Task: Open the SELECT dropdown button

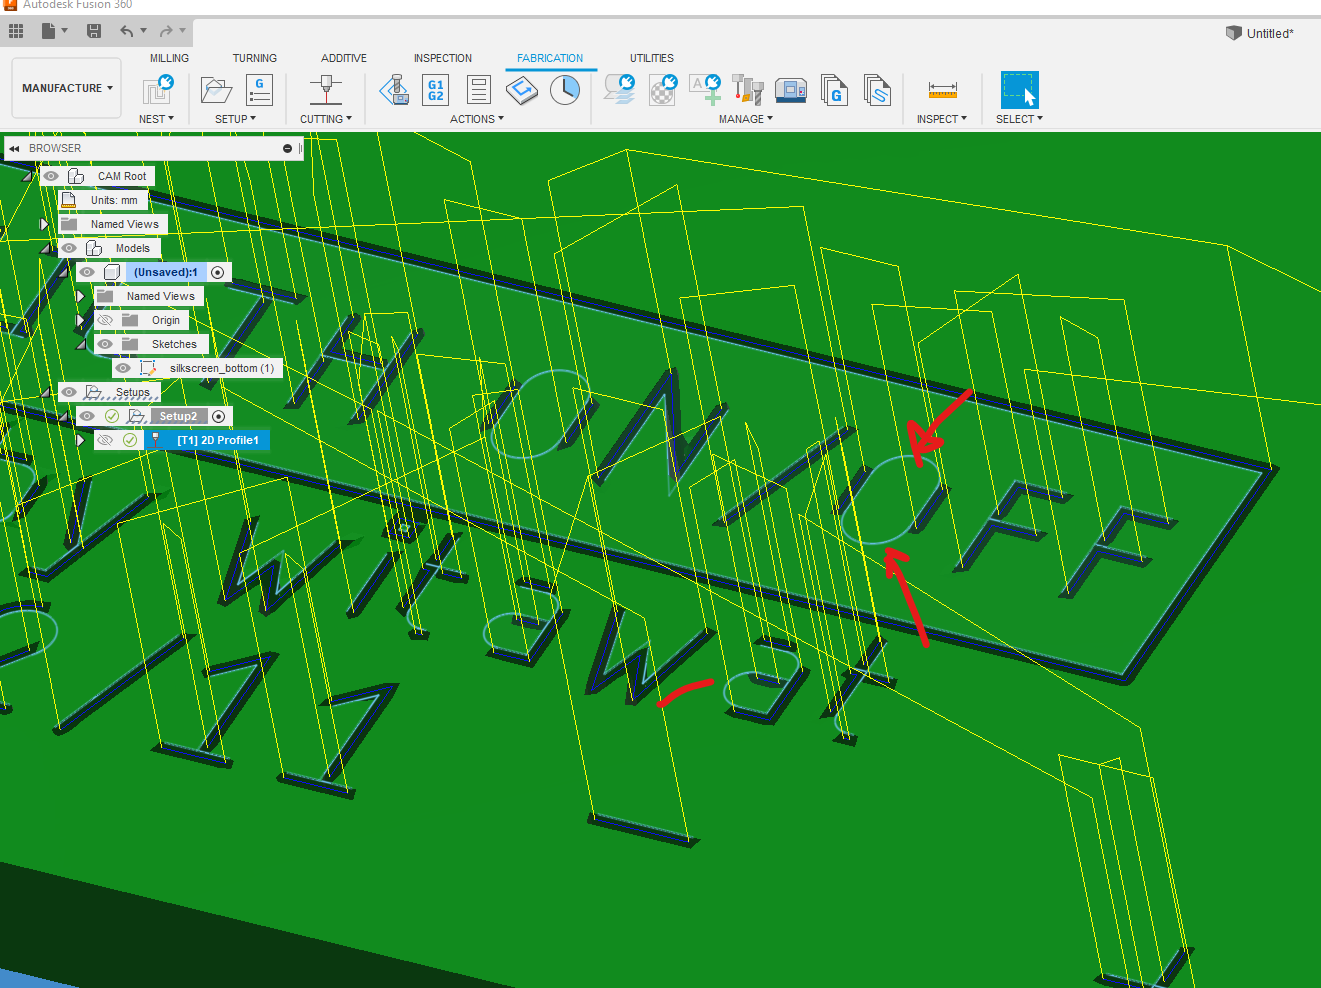Action: (x=1019, y=118)
